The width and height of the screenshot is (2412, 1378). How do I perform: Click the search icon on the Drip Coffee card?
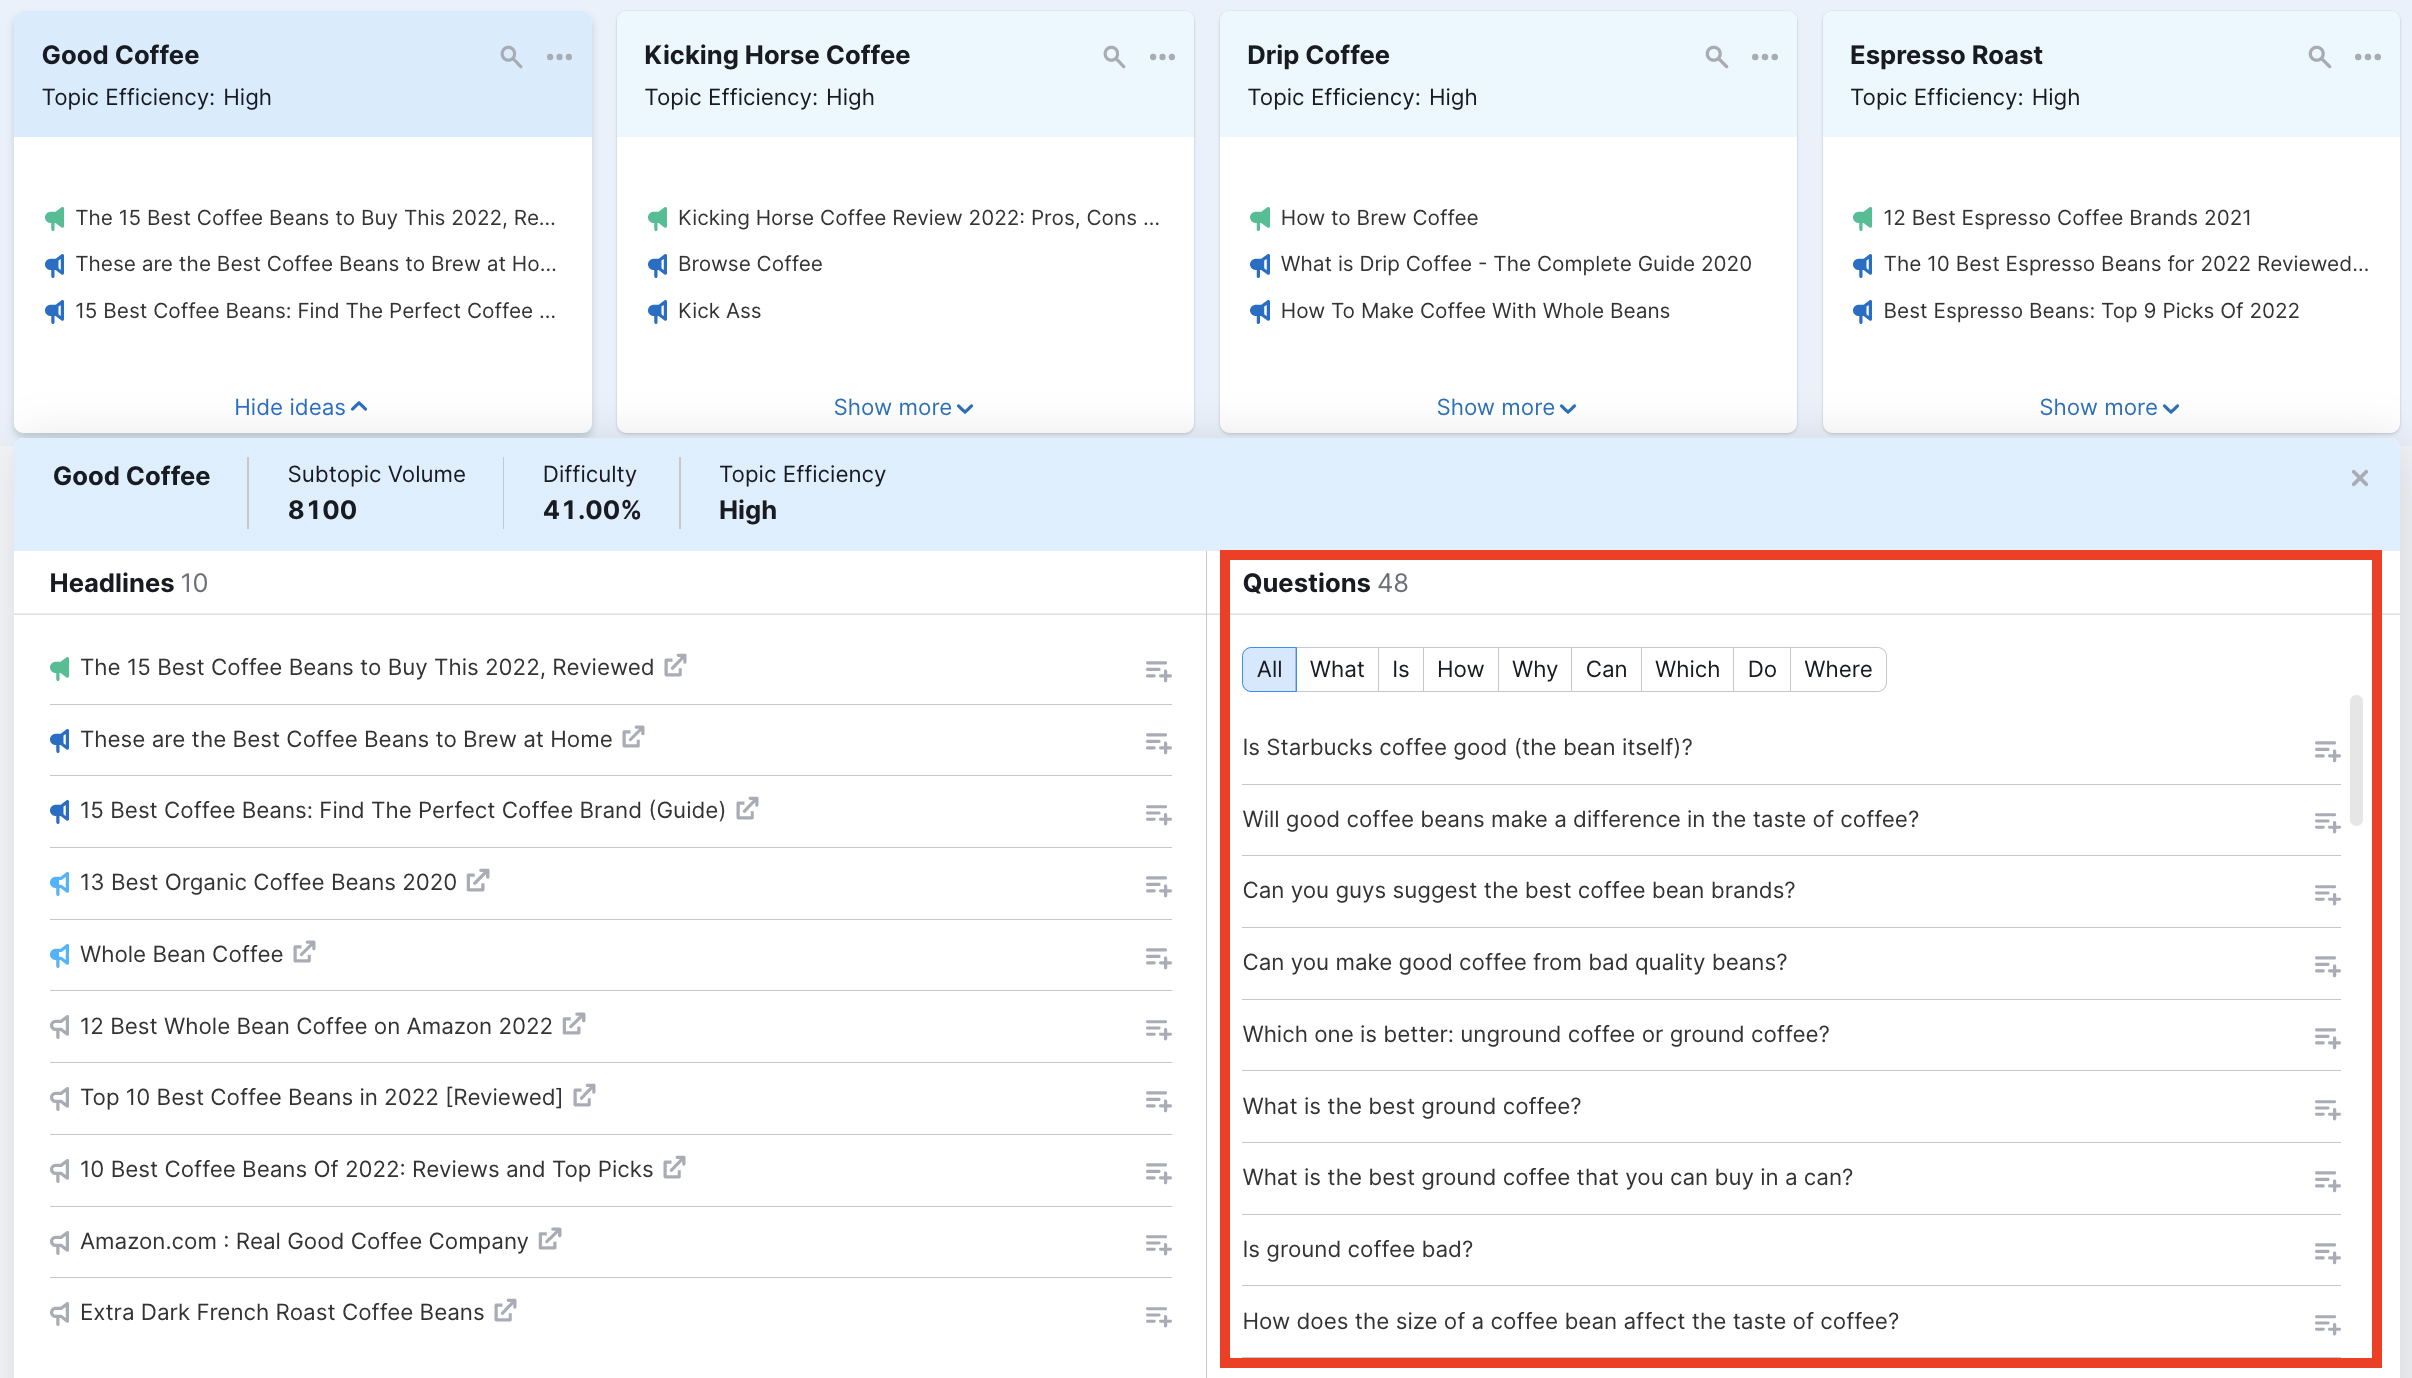coord(1717,57)
